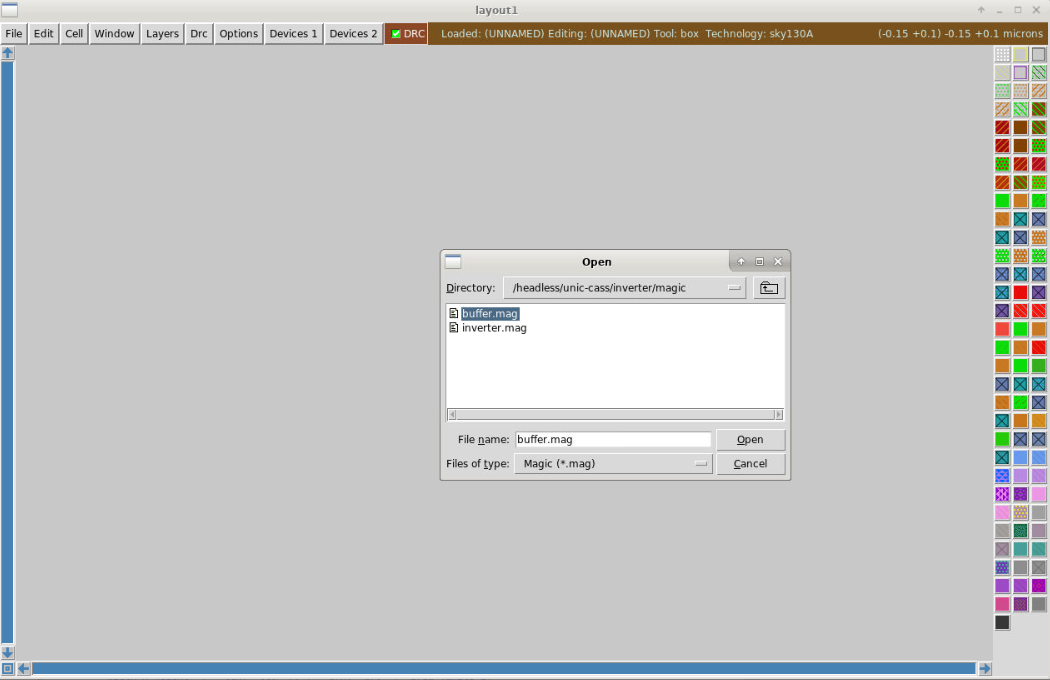This screenshot has width=1050, height=680.
Task: Pick the solid hot-pink layer swatch
Action: coord(1002,604)
